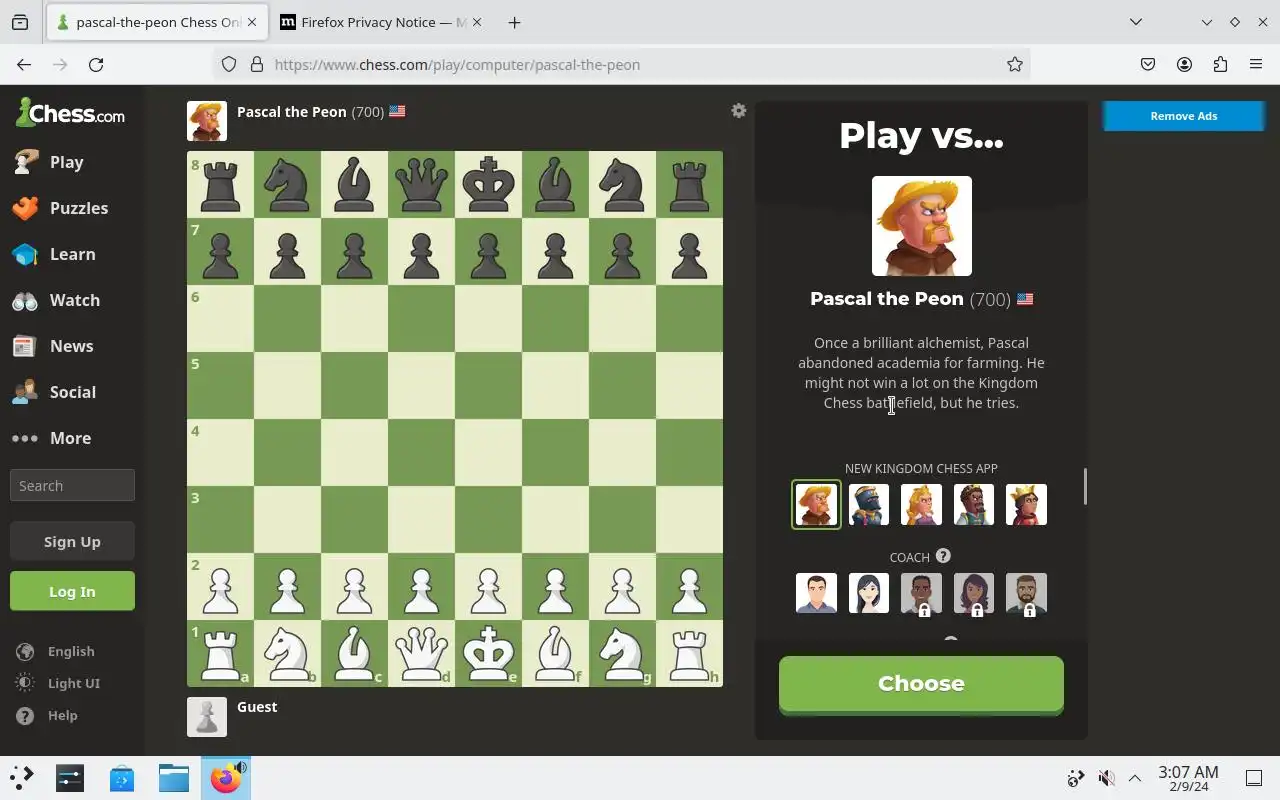Pick the fourth locked coach avatar
The height and width of the screenshot is (800, 1280).
coord(974,593)
